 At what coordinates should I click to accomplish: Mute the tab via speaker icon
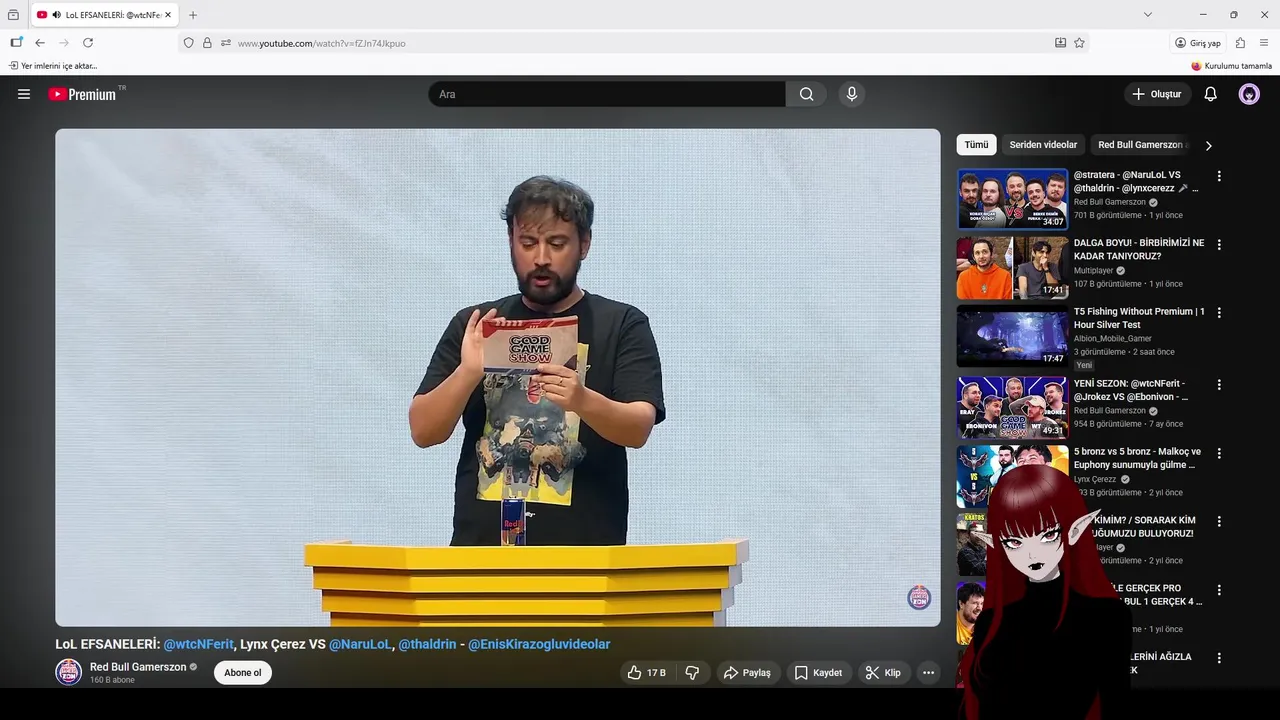[57, 15]
